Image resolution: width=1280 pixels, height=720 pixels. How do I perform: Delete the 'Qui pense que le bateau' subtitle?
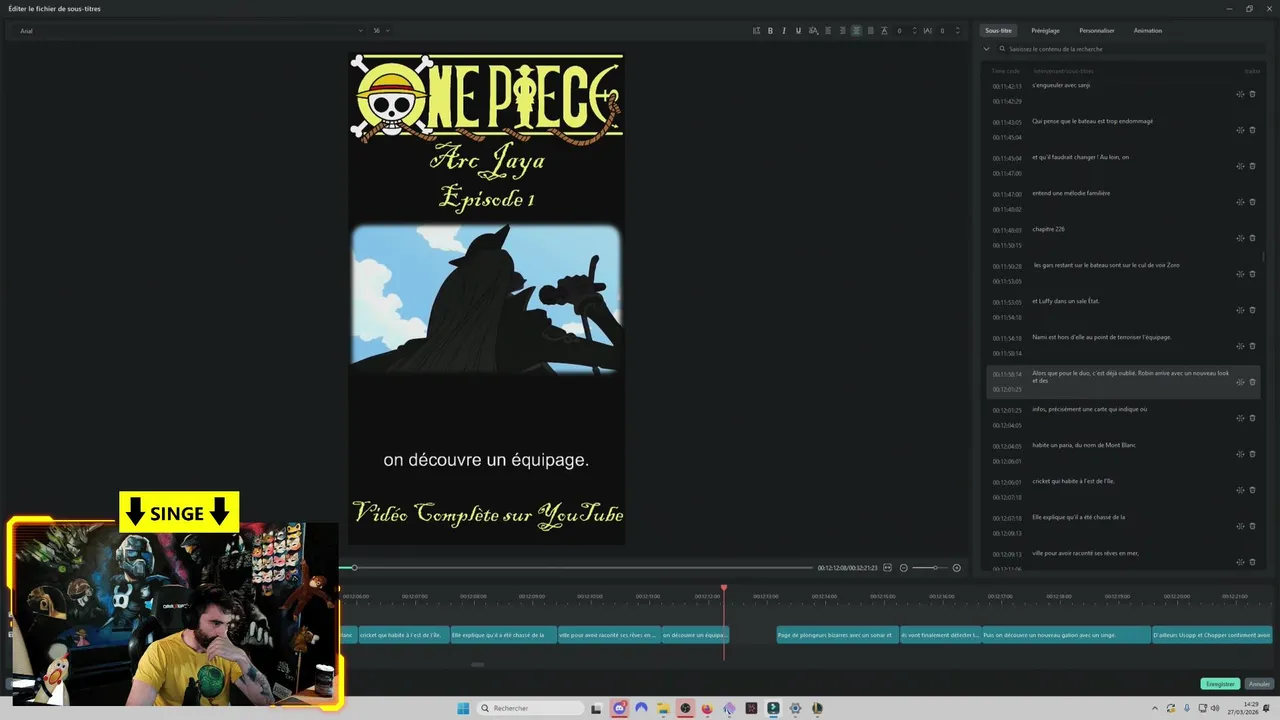(x=1252, y=130)
